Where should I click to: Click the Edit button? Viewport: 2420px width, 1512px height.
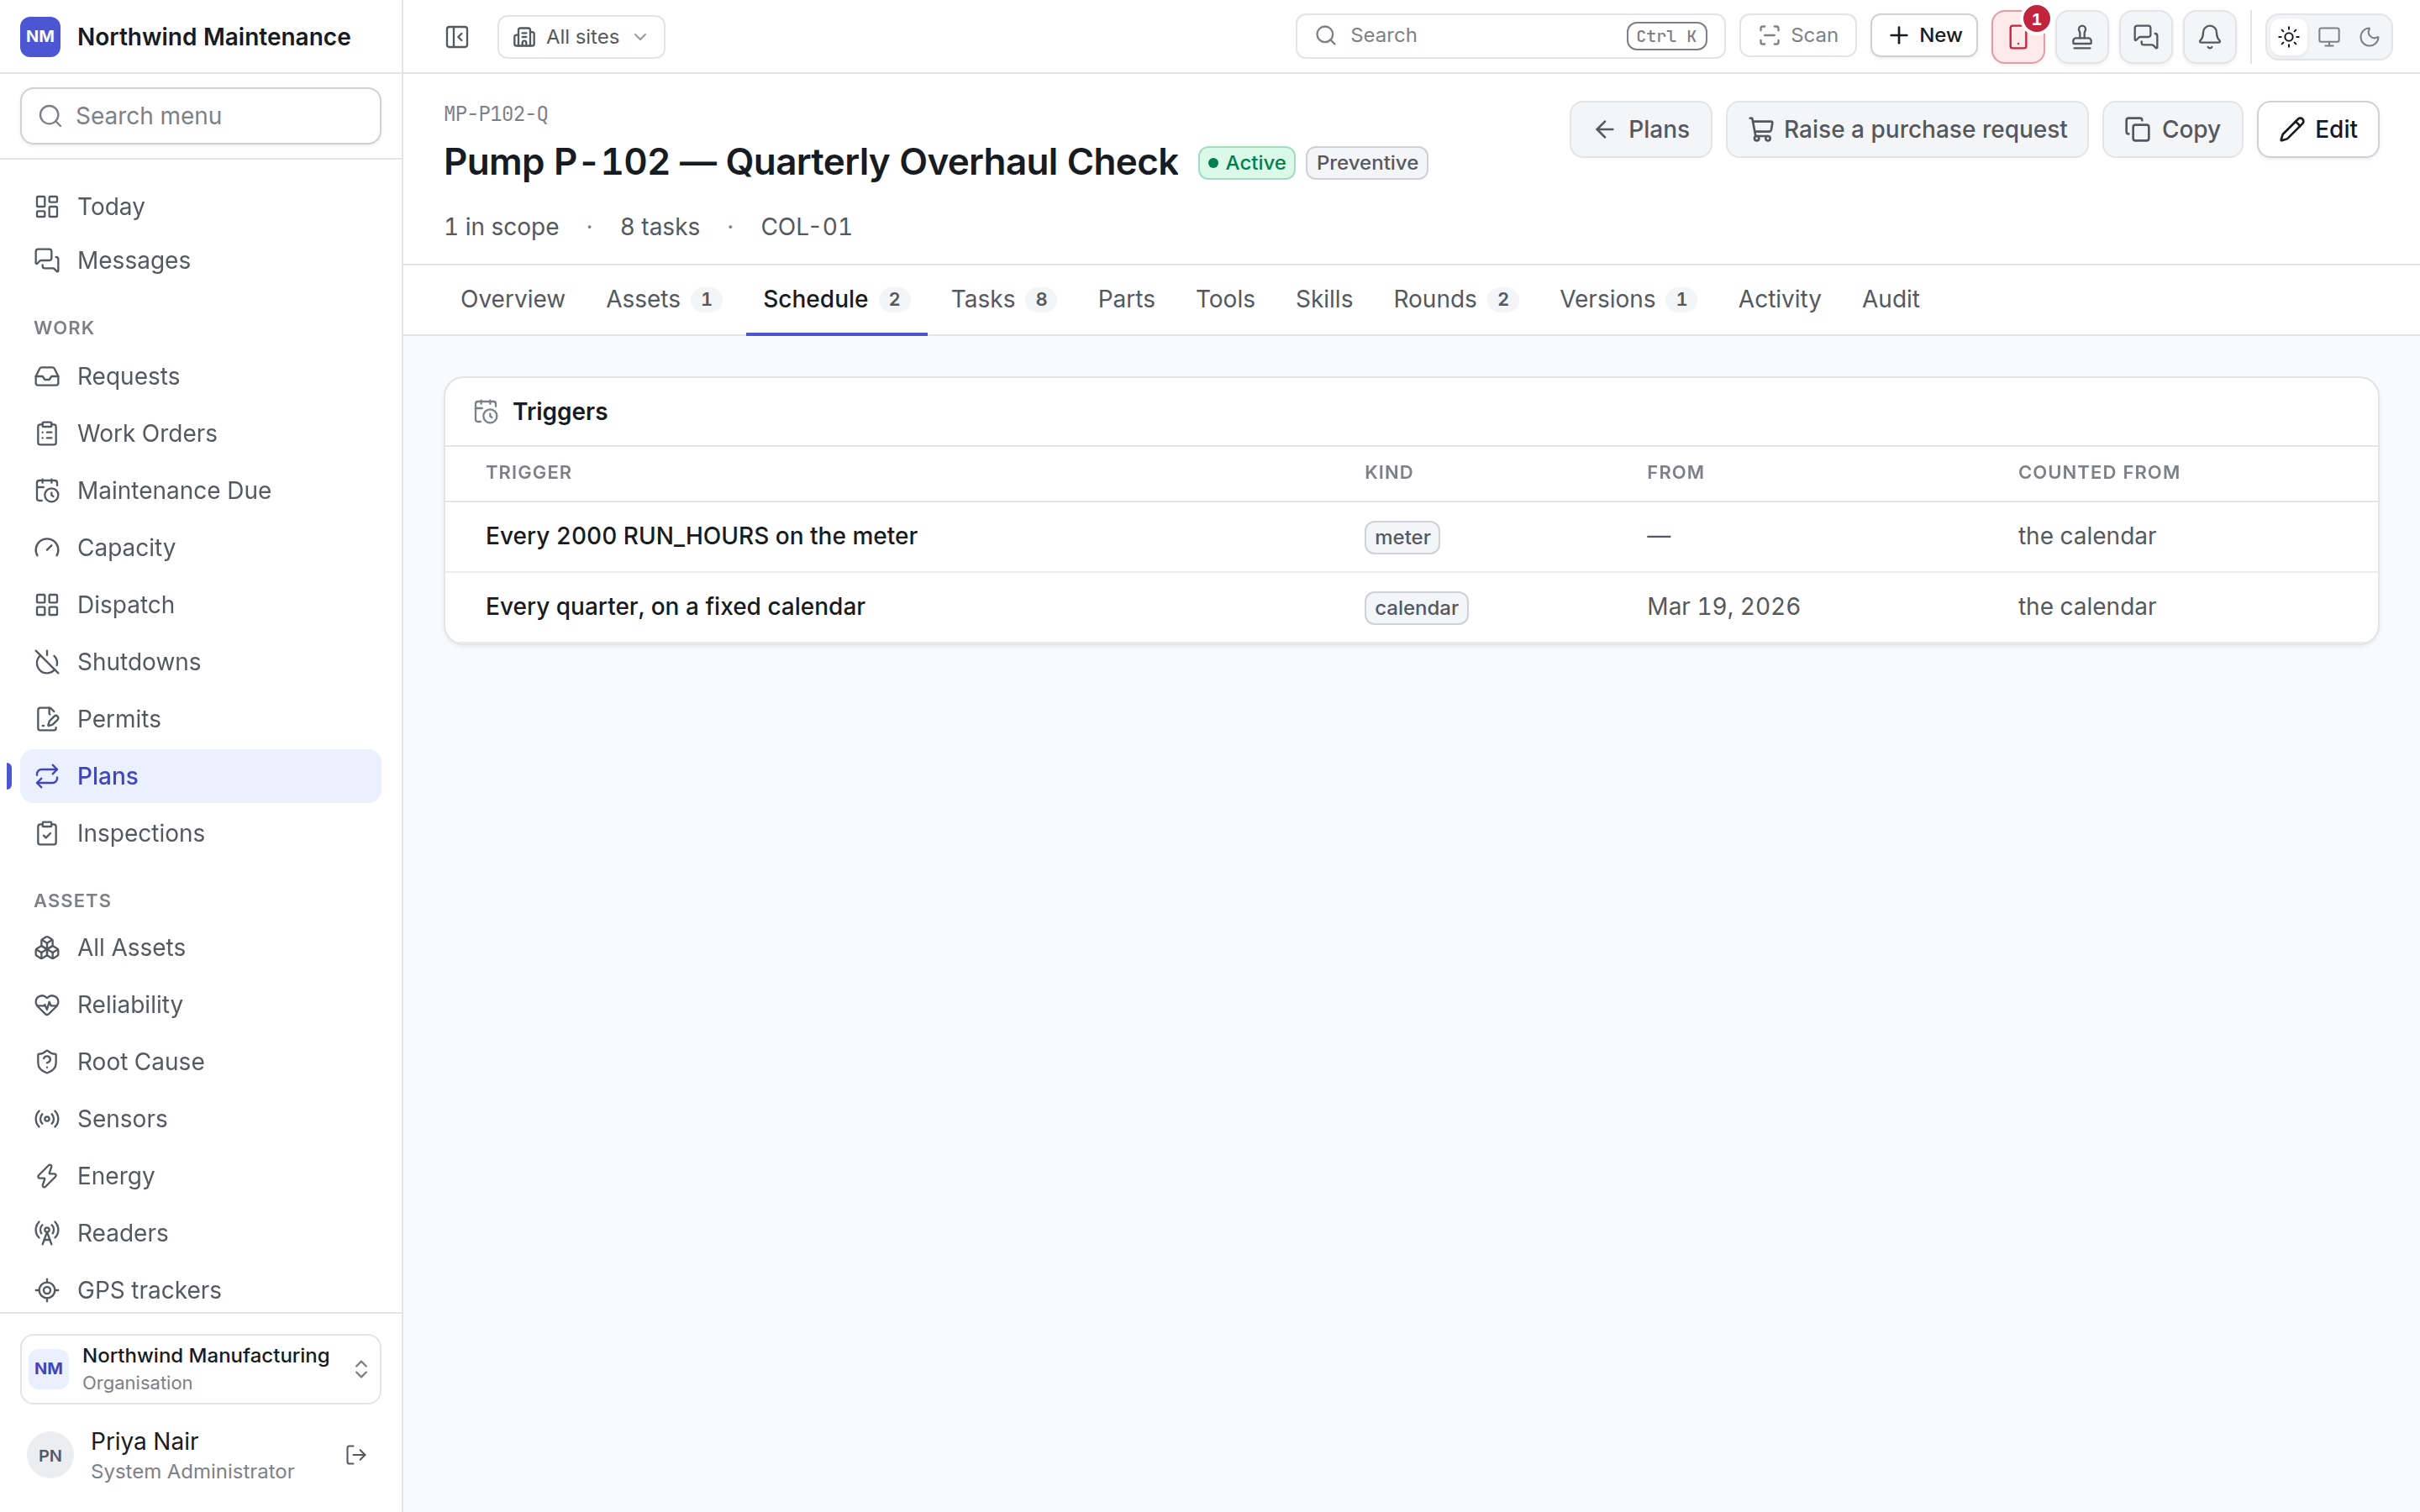pyautogui.click(x=2318, y=129)
